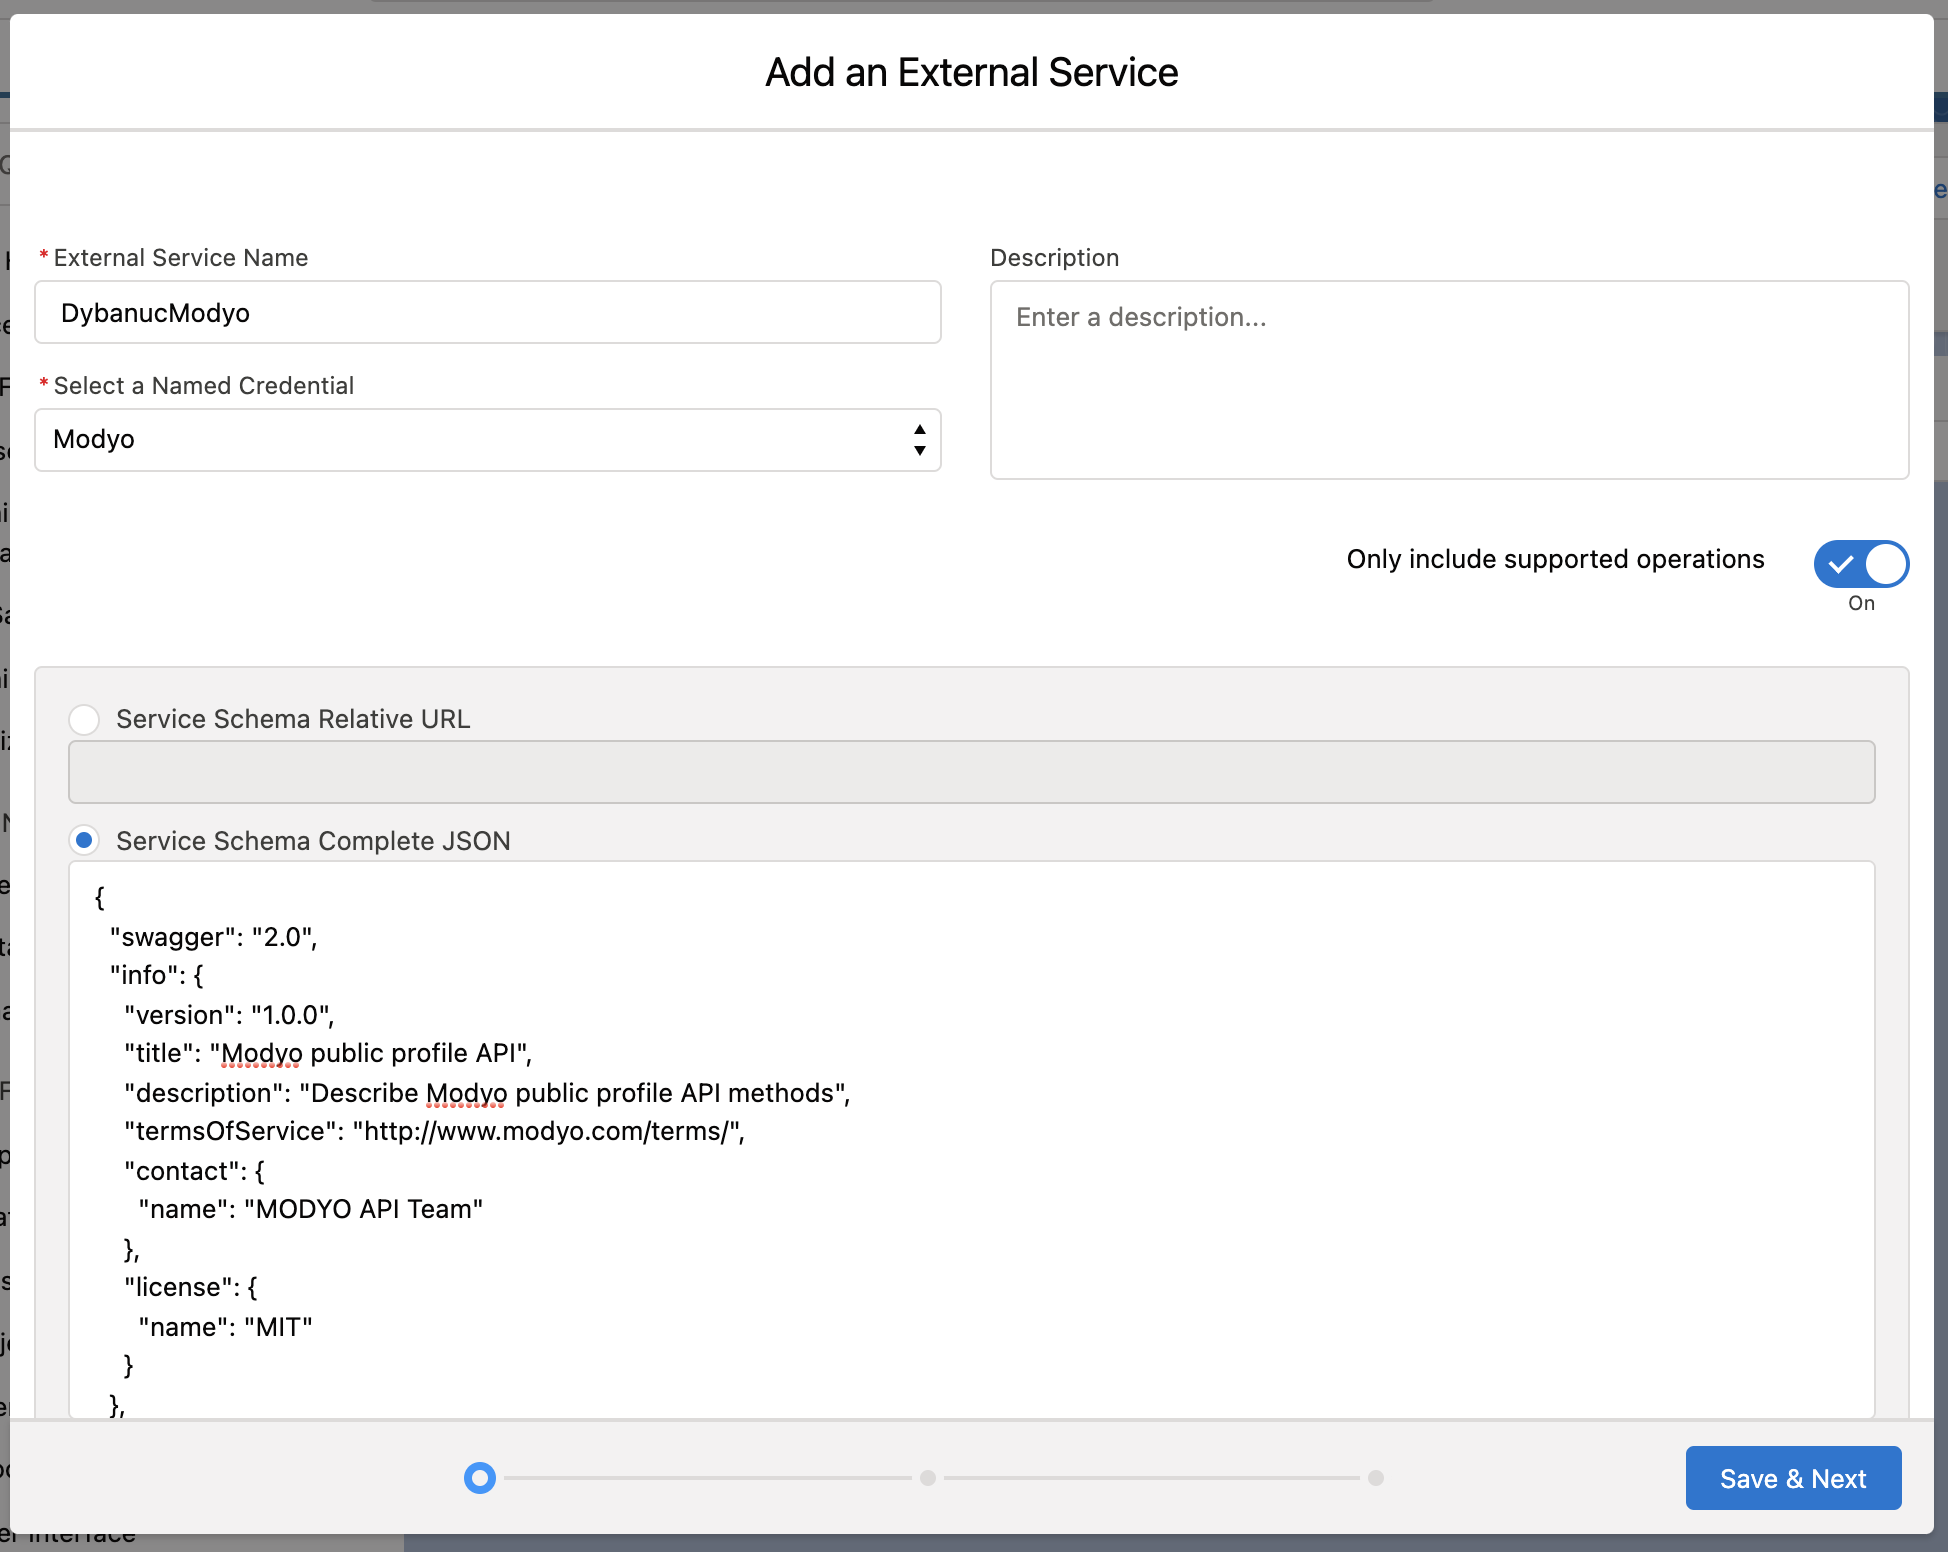Image resolution: width=1948 pixels, height=1552 pixels.
Task: Click the Service Schema Relative URL label
Action: 293,719
